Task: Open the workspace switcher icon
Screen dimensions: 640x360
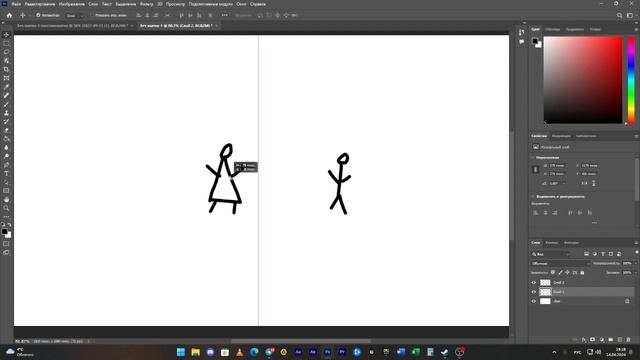Action: pyautogui.click(x=630, y=16)
